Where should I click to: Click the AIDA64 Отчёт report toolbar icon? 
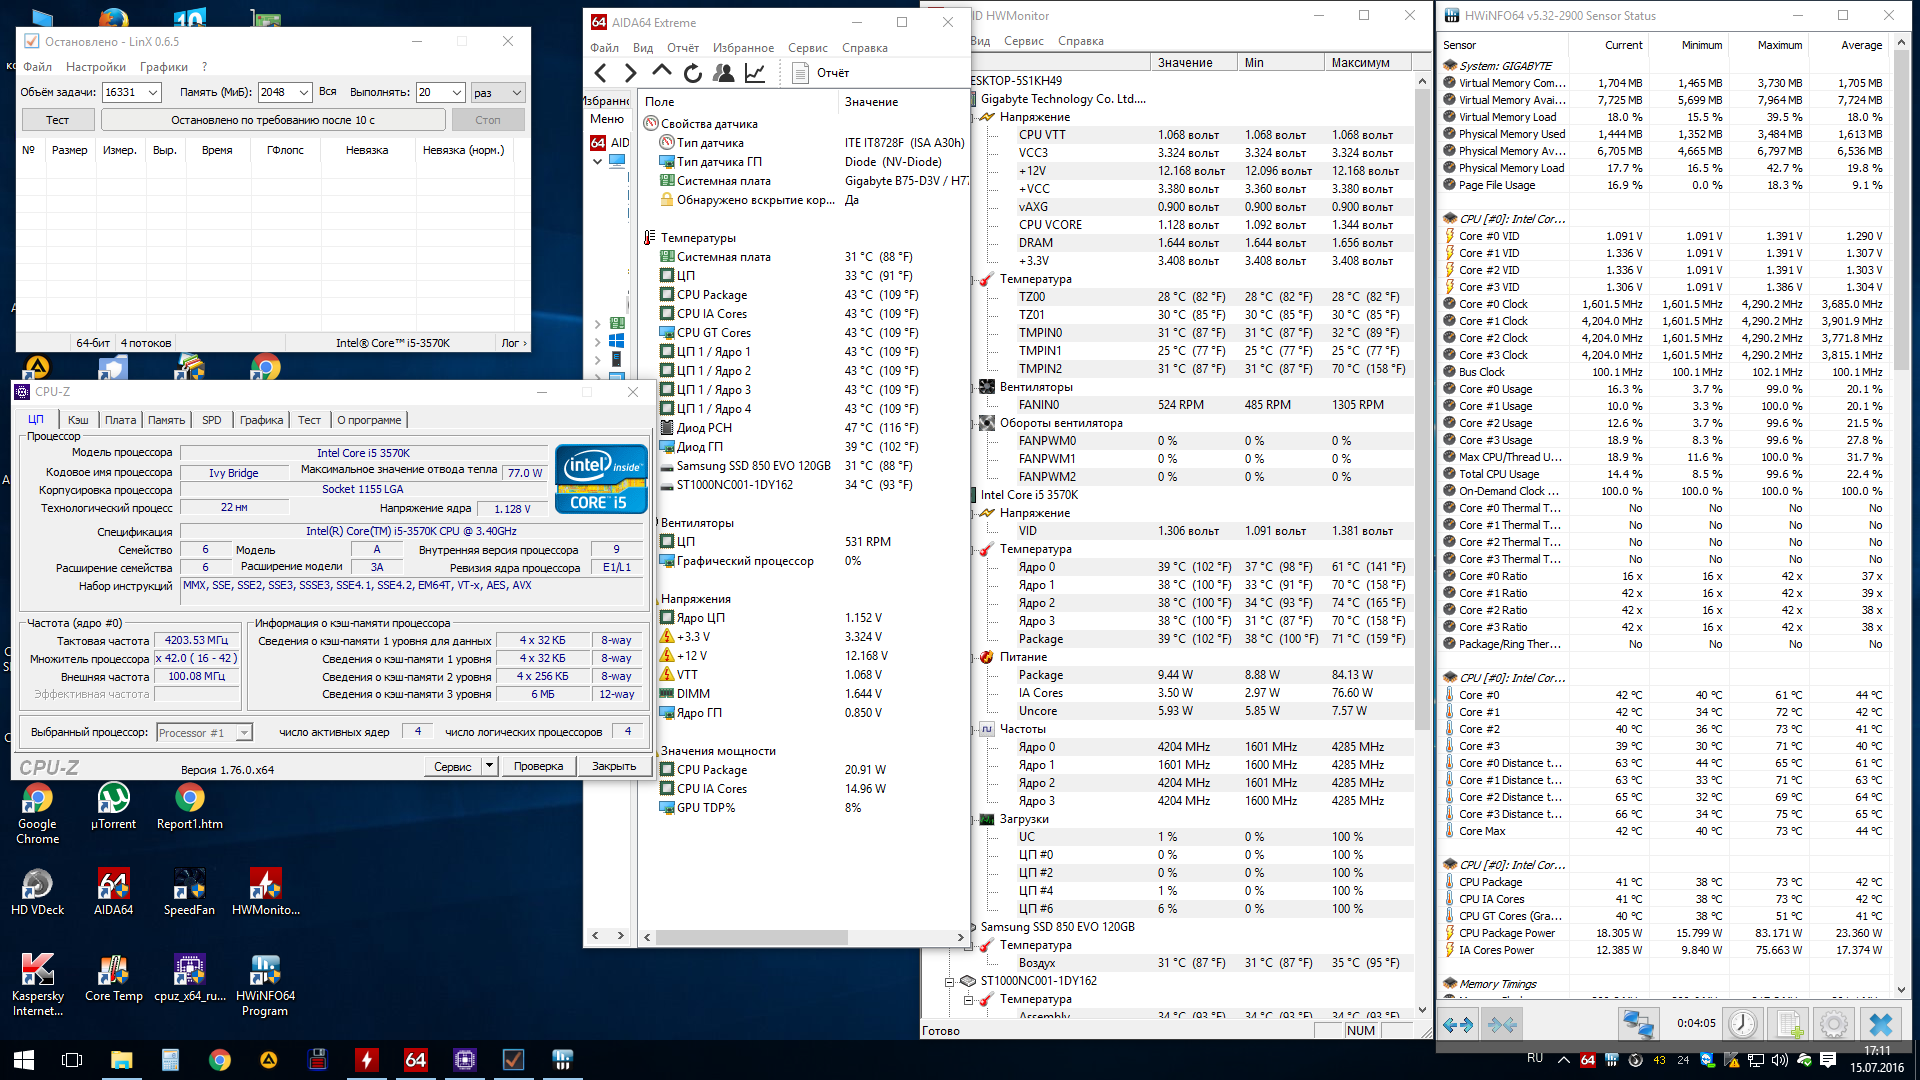(800, 73)
